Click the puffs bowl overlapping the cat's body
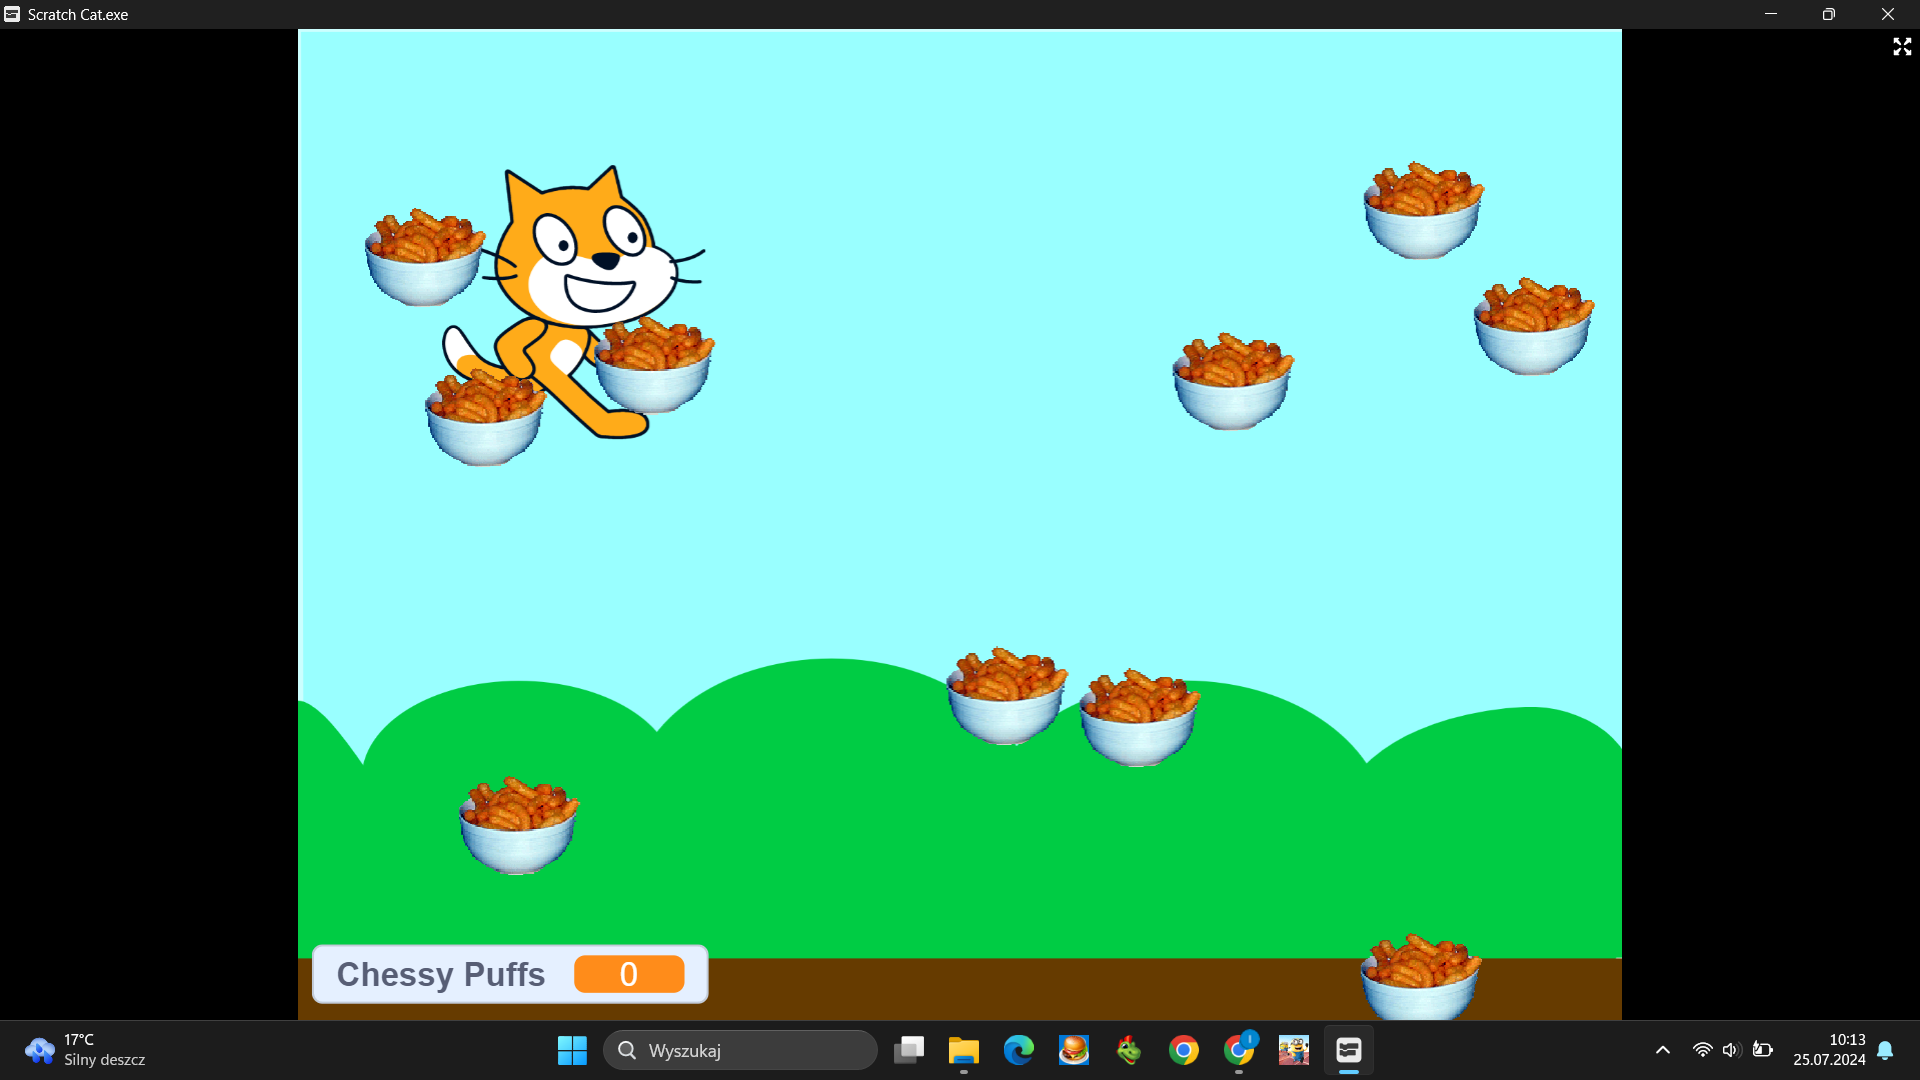The width and height of the screenshot is (1920, 1080). coord(654,365)
